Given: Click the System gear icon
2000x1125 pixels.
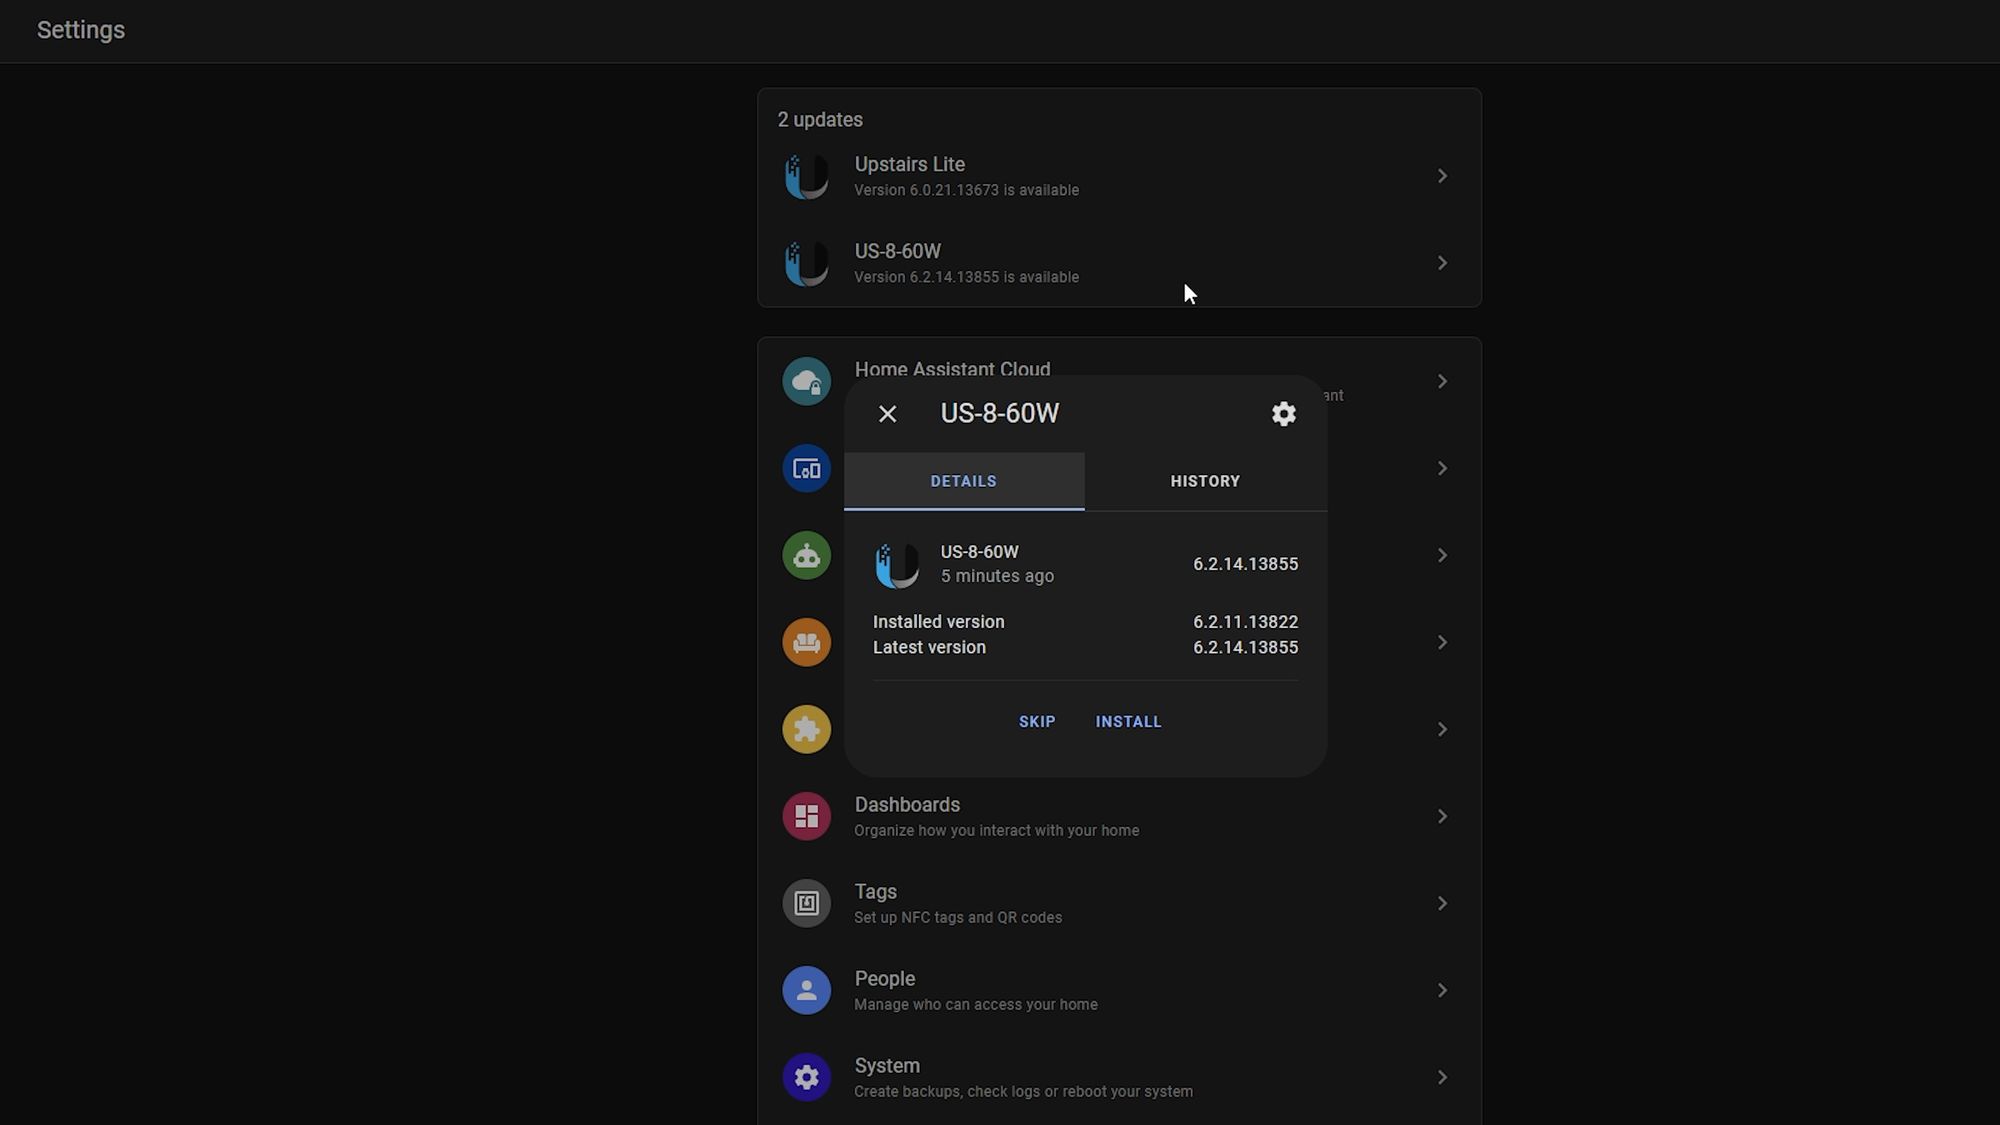Looking at the screenshot, I should coord(806,1077).
